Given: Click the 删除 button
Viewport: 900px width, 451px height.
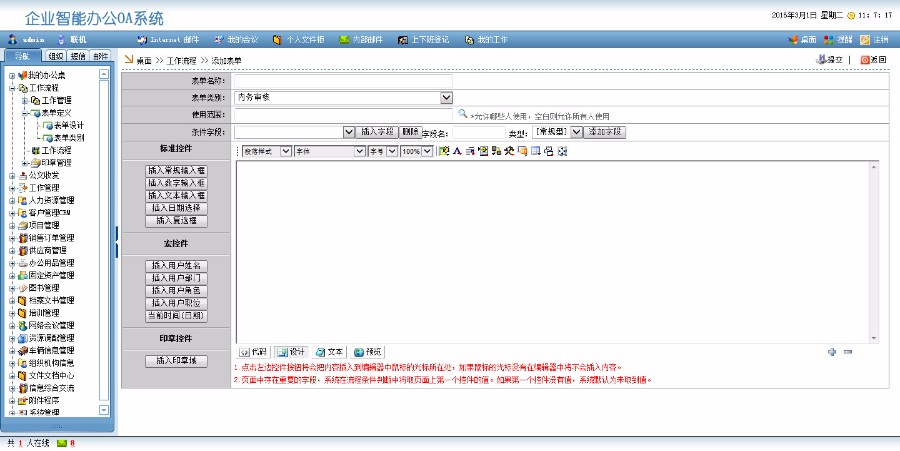Looking at the screenshot, I should pos(410,132).
